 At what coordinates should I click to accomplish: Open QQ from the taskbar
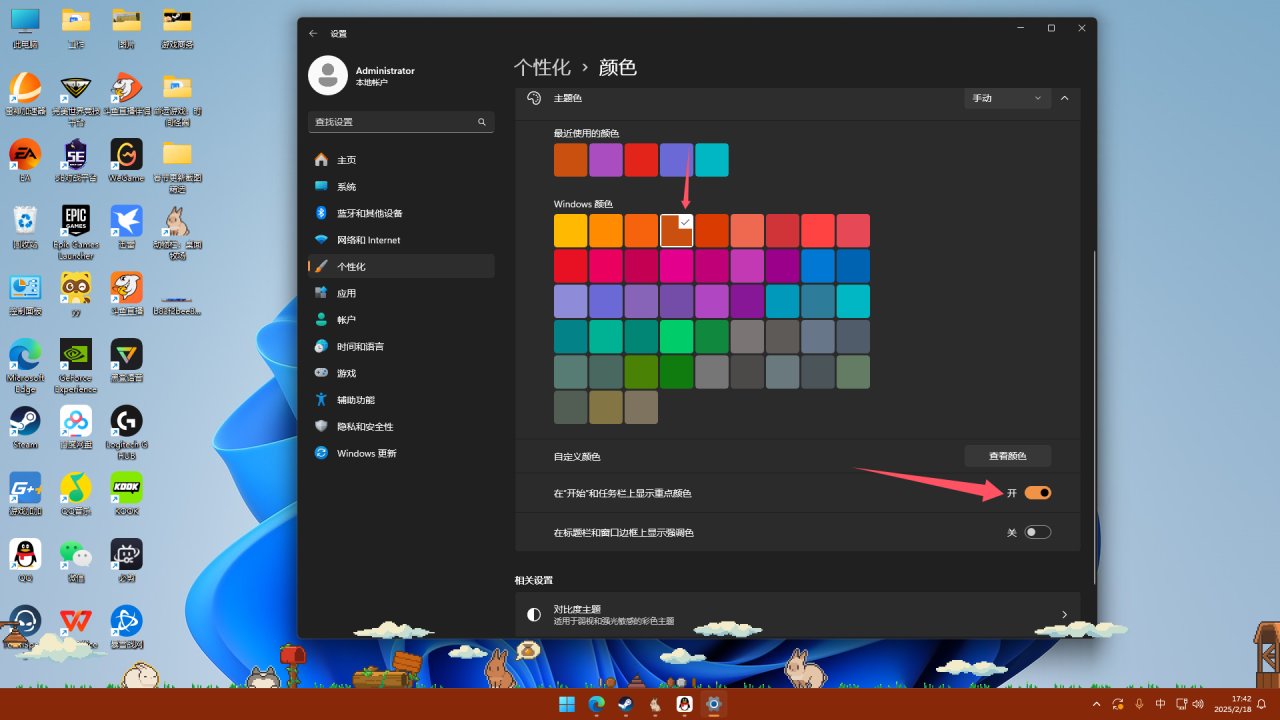684,704
